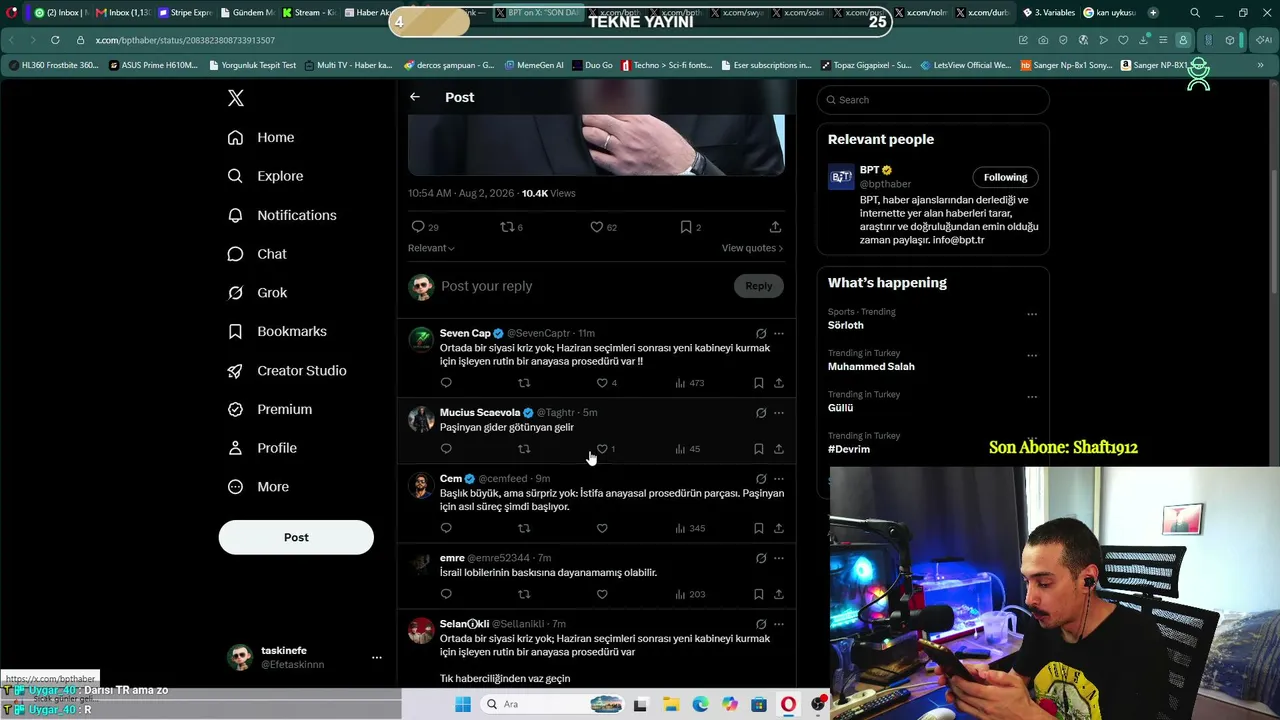Reply to Mucius Scaevola's comment

coord(446,449)
